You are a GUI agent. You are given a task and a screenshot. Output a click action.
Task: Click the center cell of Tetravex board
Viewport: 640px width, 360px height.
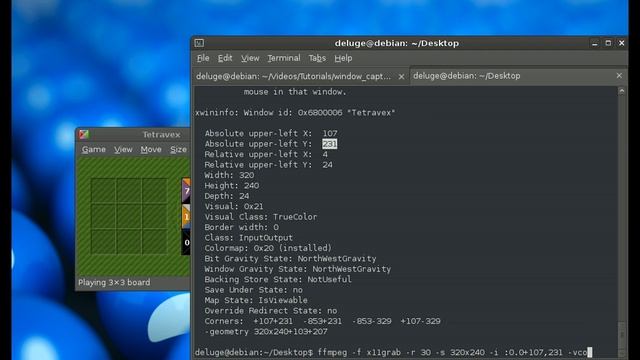coord(129,216)
